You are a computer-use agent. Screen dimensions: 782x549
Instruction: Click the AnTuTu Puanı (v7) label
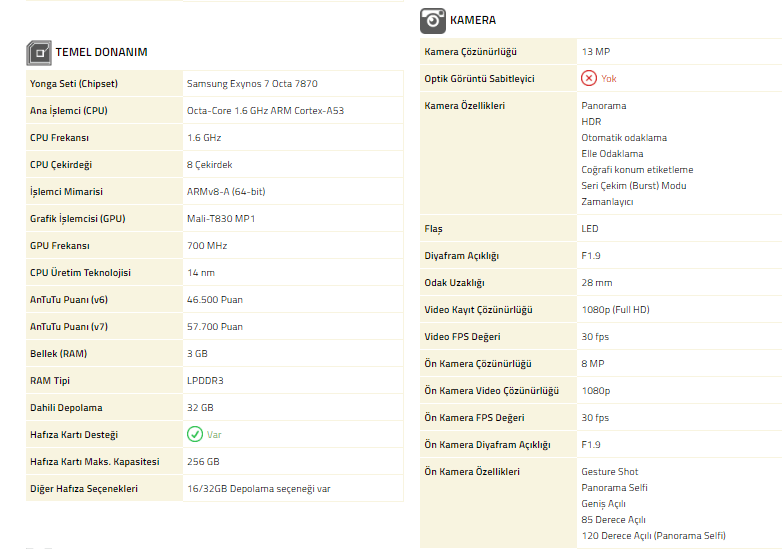click(x=69, y=326)
